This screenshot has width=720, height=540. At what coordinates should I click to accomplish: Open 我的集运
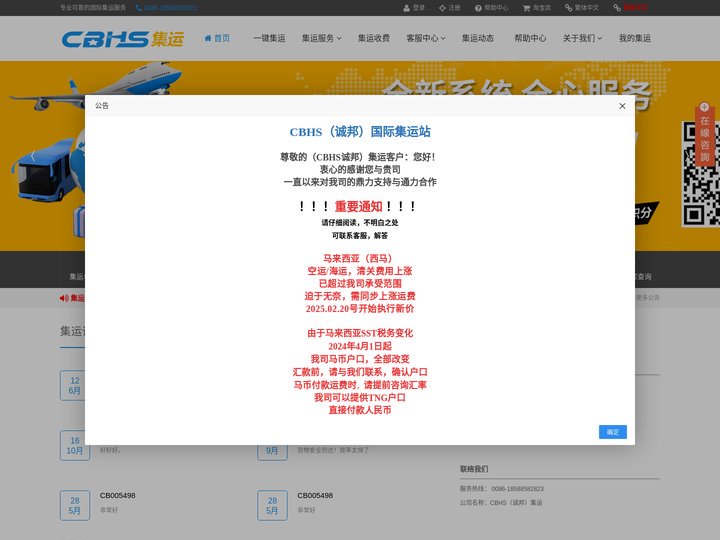635,38
